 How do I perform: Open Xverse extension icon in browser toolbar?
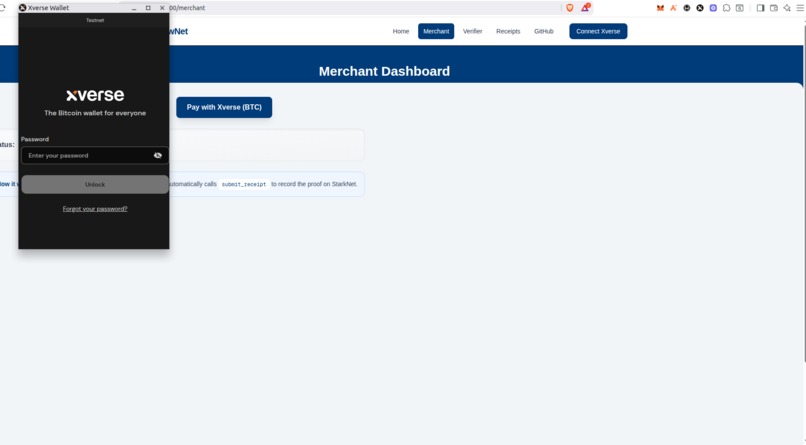(x=700, y=8)
